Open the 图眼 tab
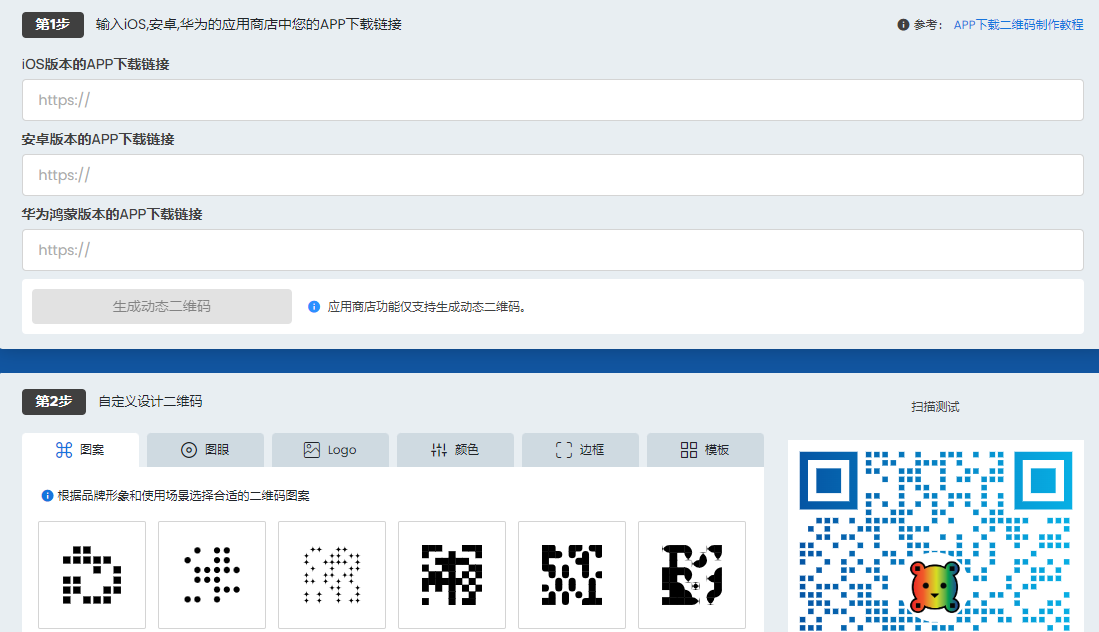Image resolution: width=1099 pixels, height=632 pixels. [205, 450]
